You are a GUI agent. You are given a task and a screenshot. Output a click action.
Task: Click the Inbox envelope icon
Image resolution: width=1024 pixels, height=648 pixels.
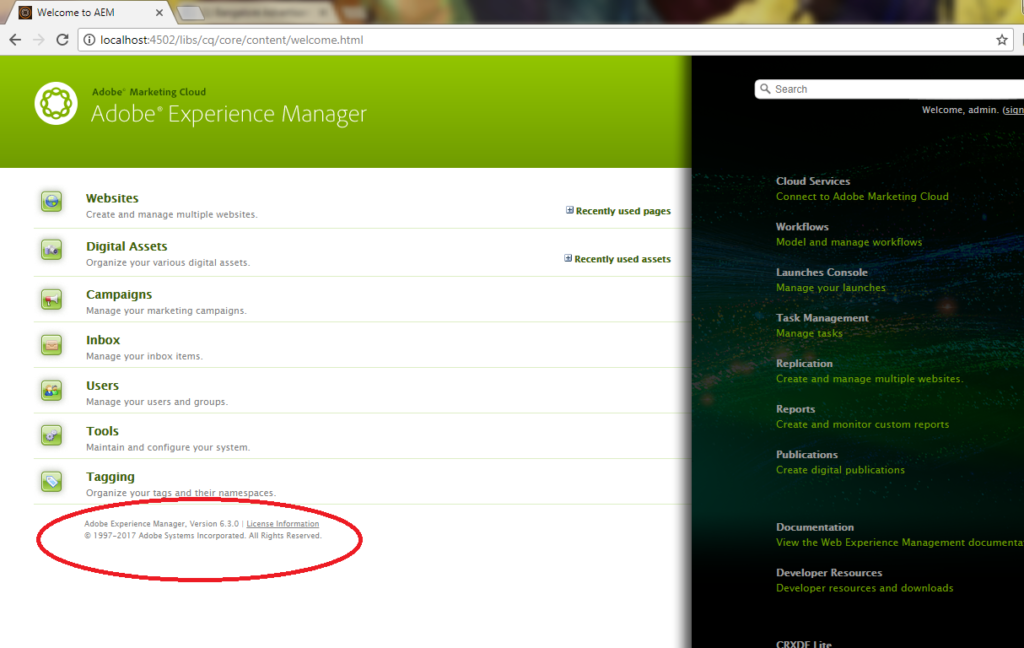pyautogui.click(x=52, y=345)
